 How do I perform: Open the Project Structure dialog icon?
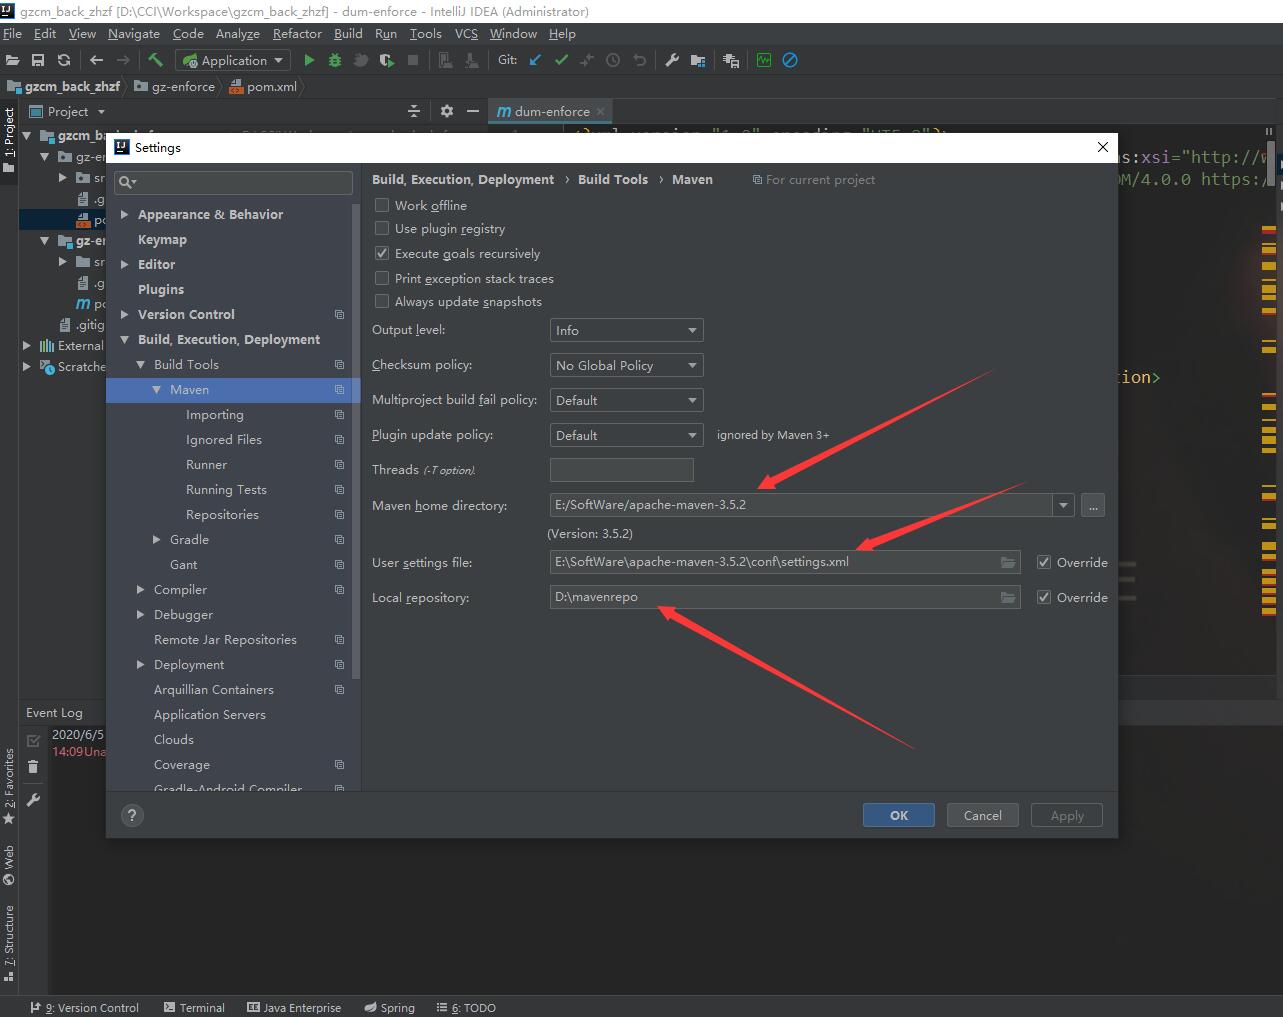point(697,60)
